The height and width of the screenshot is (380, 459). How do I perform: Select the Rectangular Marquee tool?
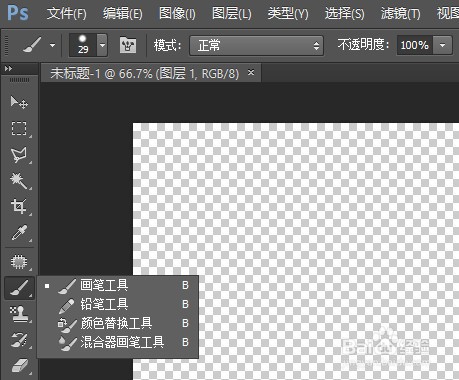tap(19, 128)
